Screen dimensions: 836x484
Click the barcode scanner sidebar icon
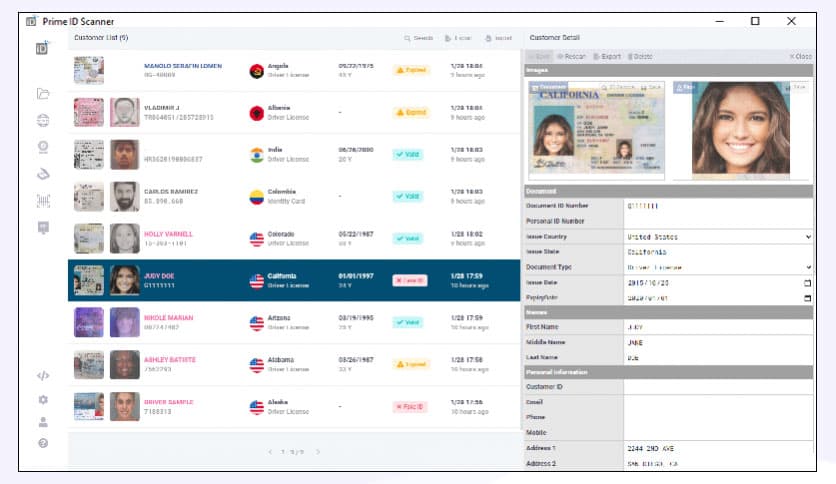coord(43,200)
